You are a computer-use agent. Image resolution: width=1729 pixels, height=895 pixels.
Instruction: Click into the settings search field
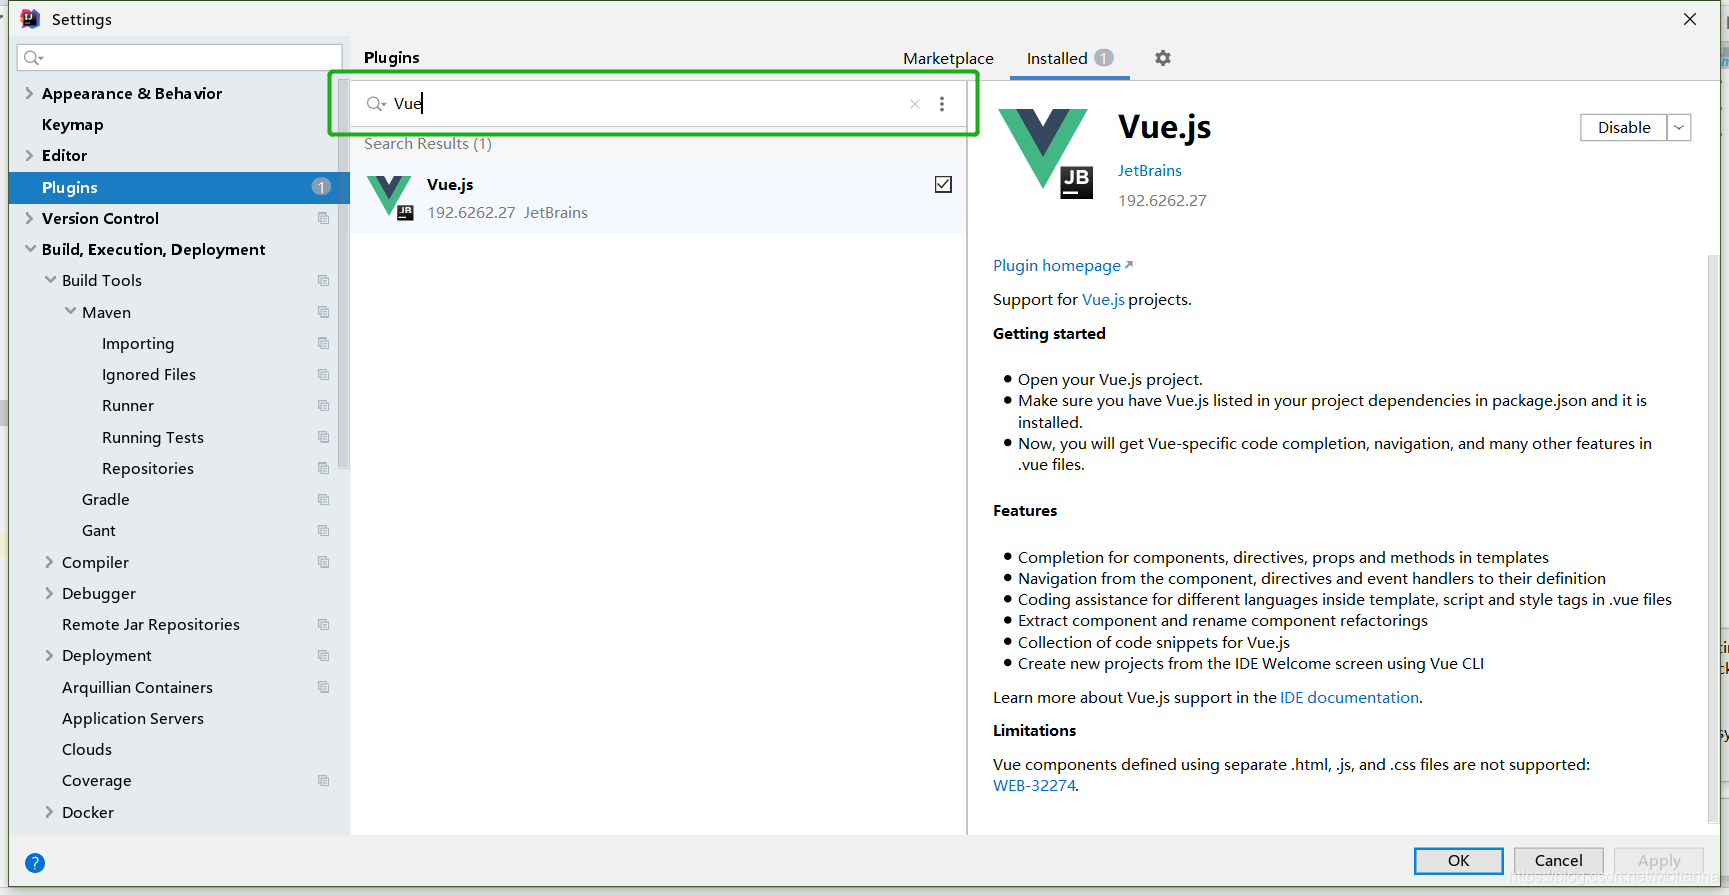click(180, 58)
